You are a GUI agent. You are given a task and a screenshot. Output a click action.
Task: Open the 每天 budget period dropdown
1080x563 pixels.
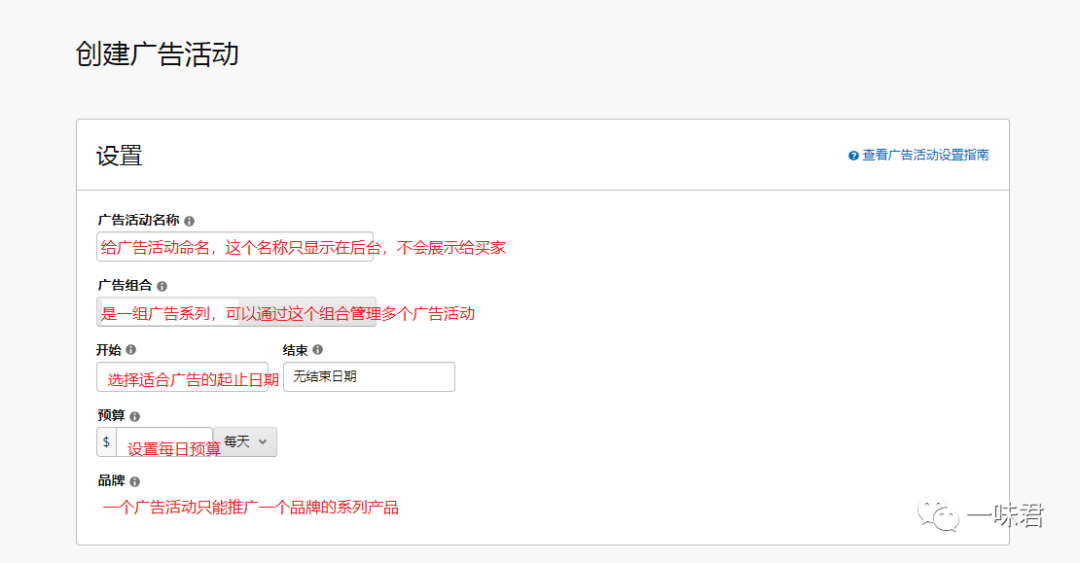[x=245, y=442]
